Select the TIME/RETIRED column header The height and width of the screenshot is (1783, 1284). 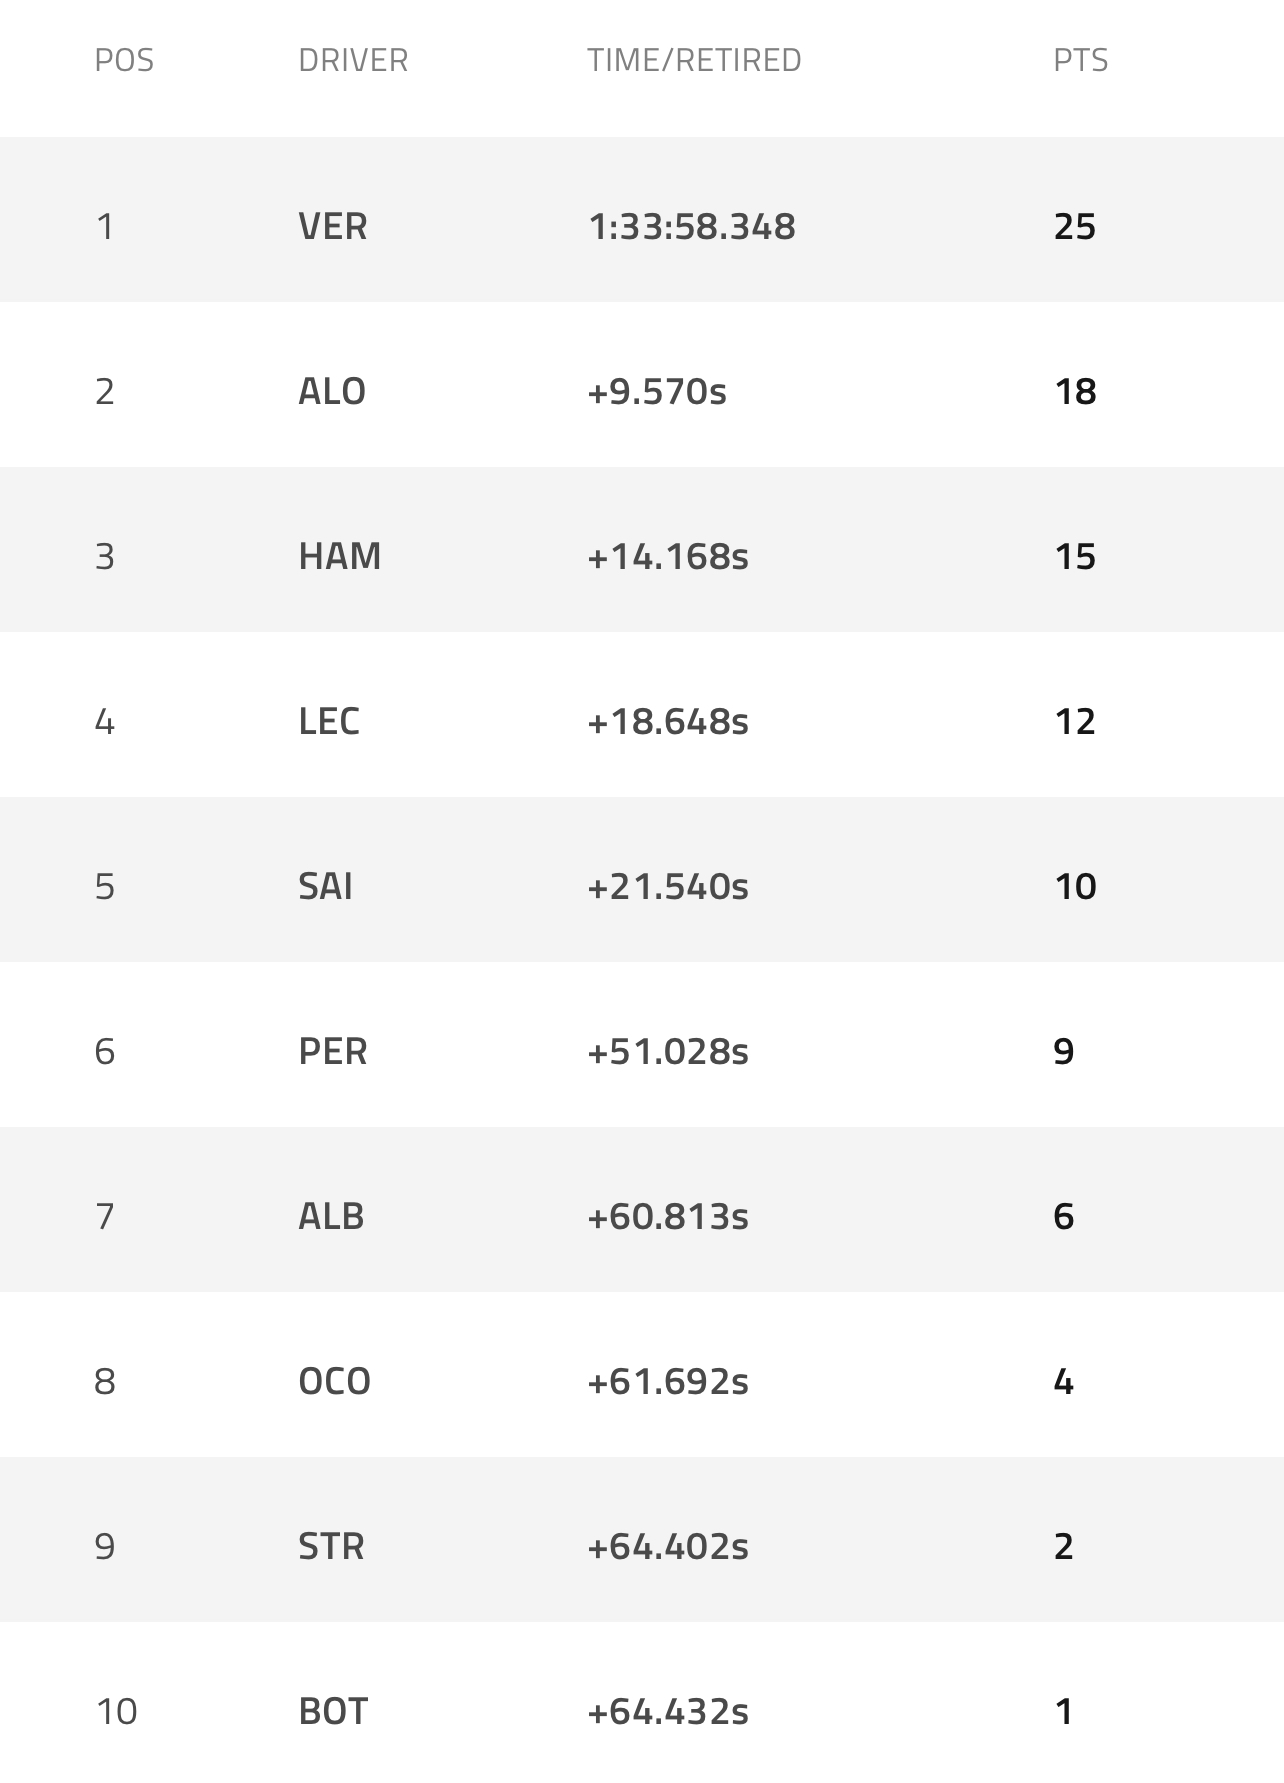(694, 61)
